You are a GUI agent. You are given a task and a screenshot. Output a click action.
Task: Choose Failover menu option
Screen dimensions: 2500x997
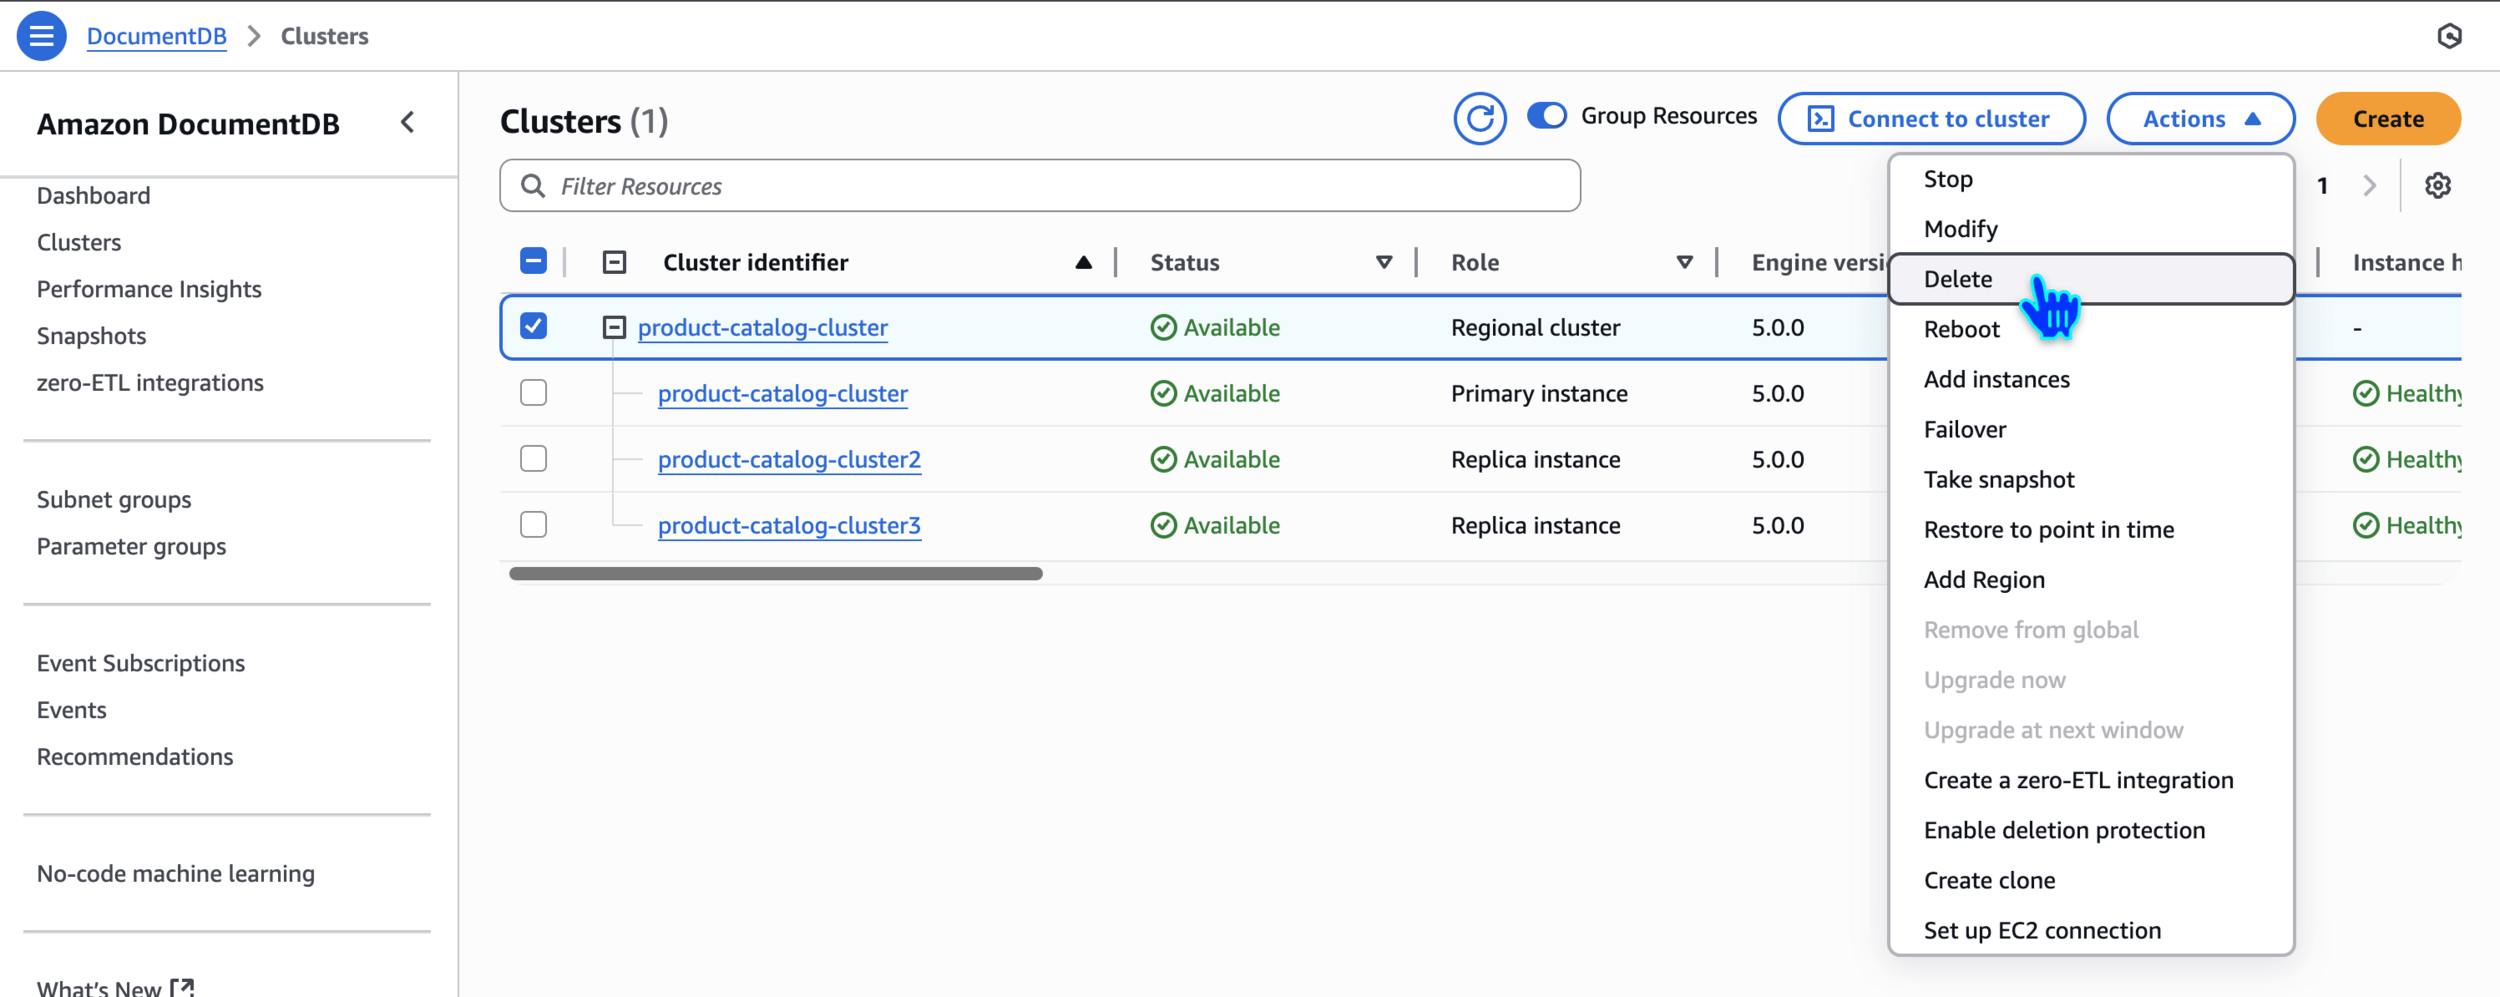tap(2091, 429)
